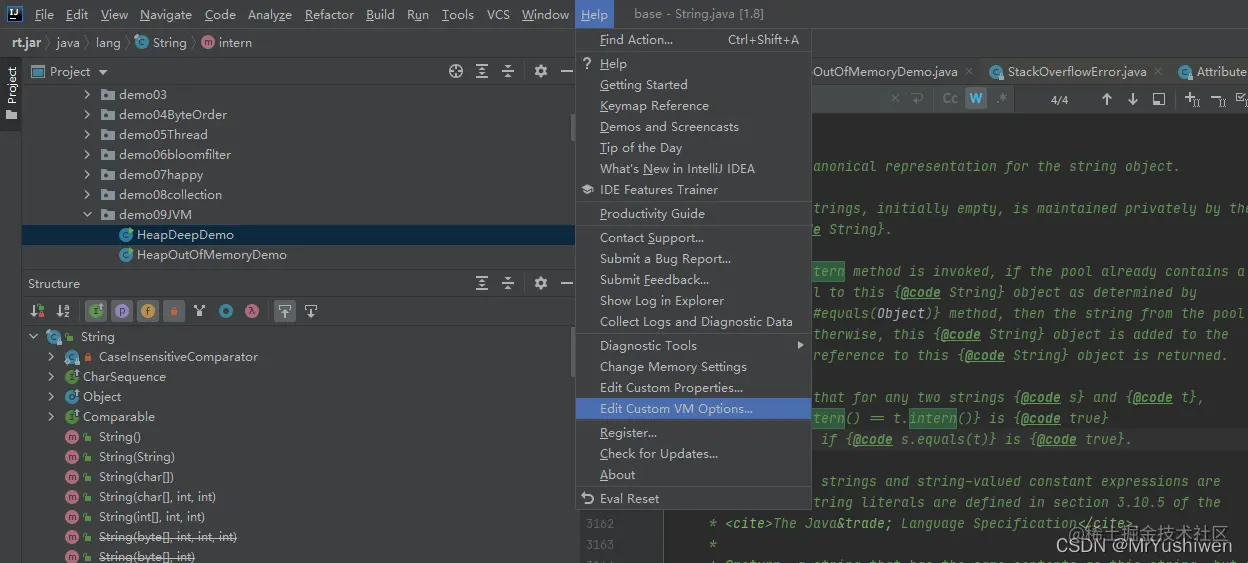1248x563 pixels.
Task: Open the VCS menu
Action: [x=498, y=14]
